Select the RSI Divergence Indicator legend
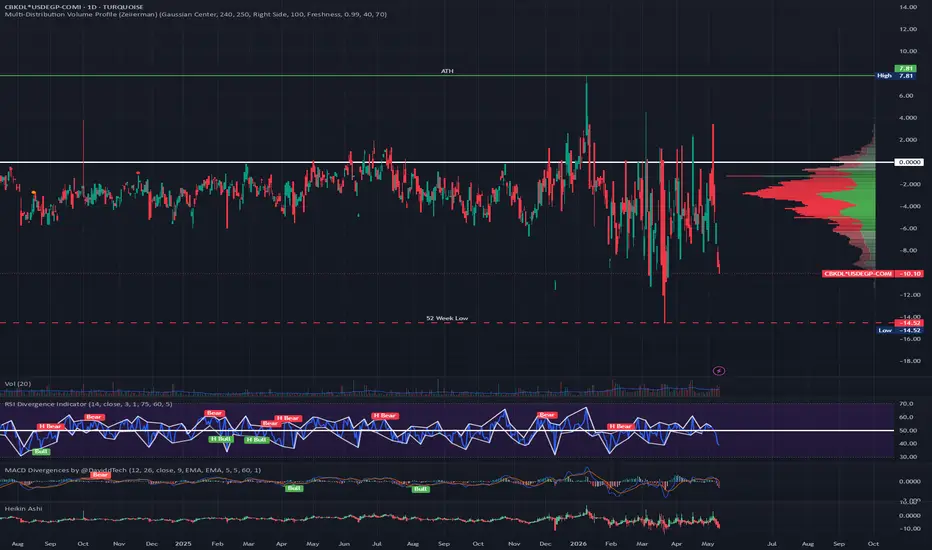This screenshot has height=550, width=932. [89, 404]
